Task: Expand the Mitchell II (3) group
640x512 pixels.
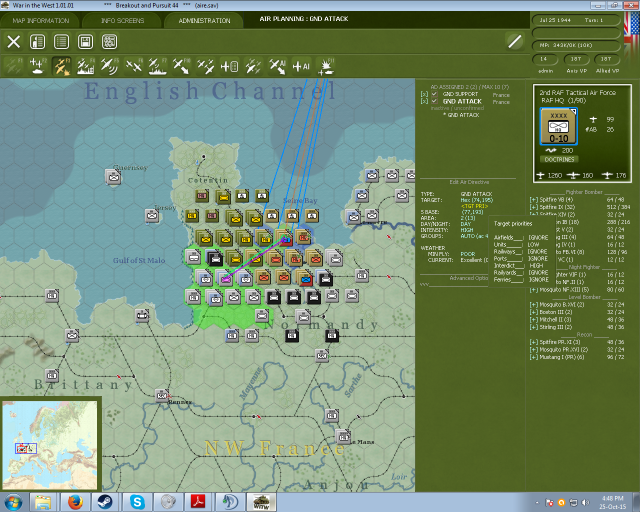Action: [x=533, y=320]
